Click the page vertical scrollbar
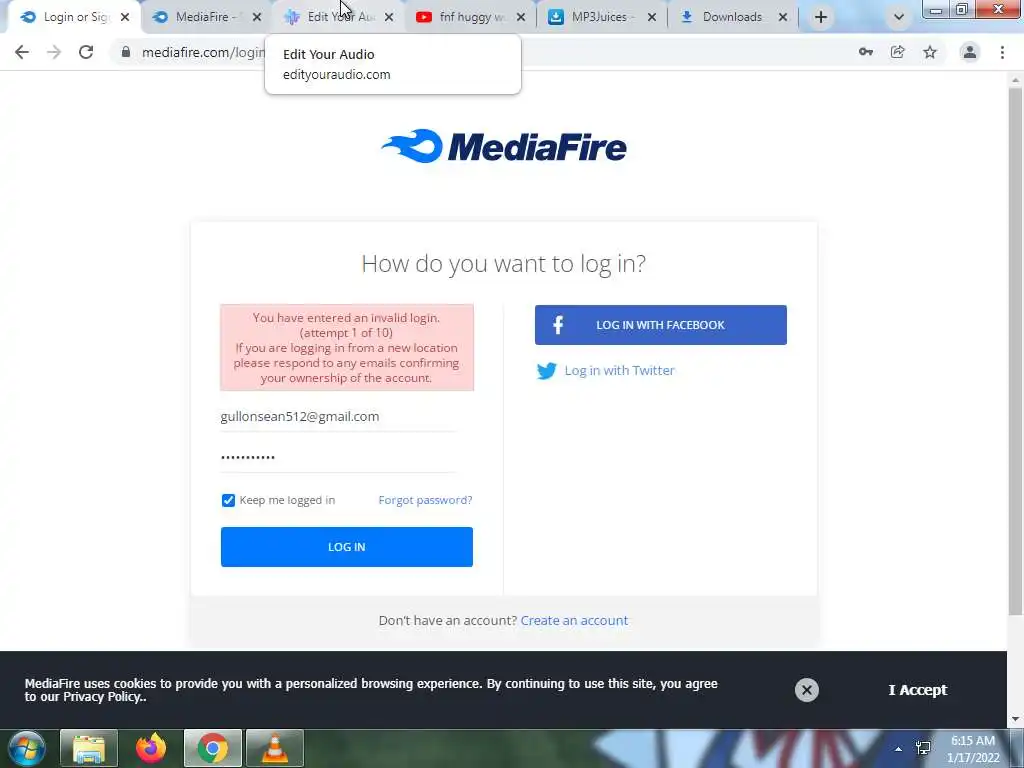 pyautogui.click(x=1015, y=353)
